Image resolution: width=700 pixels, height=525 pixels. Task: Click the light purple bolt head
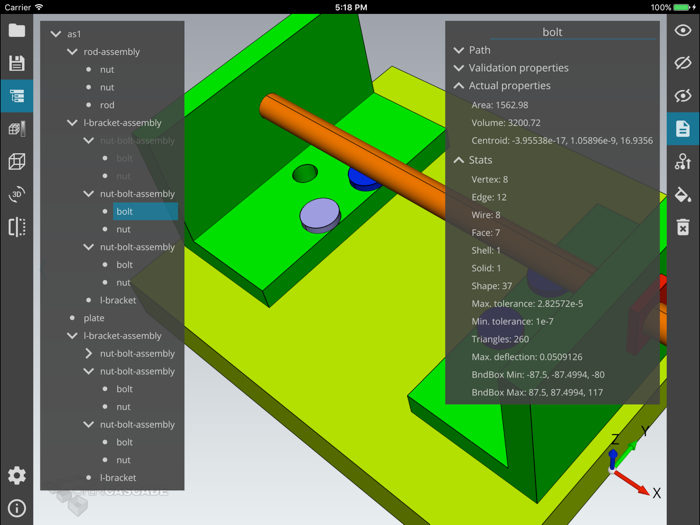point(320,214)
